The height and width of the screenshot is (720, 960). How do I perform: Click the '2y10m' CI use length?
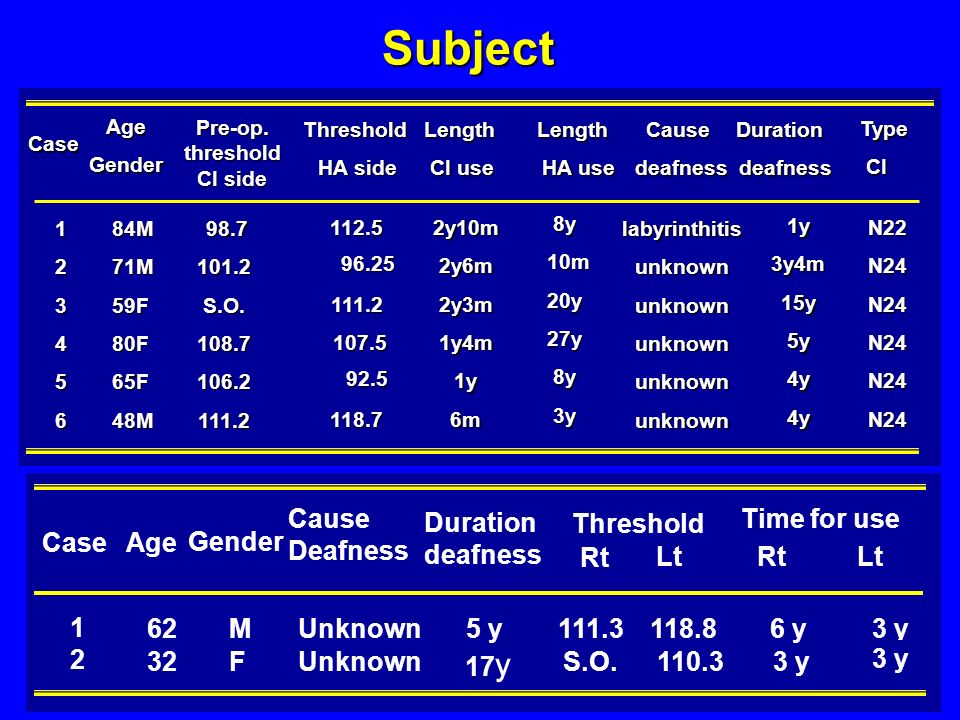click(x=465, y=228)
